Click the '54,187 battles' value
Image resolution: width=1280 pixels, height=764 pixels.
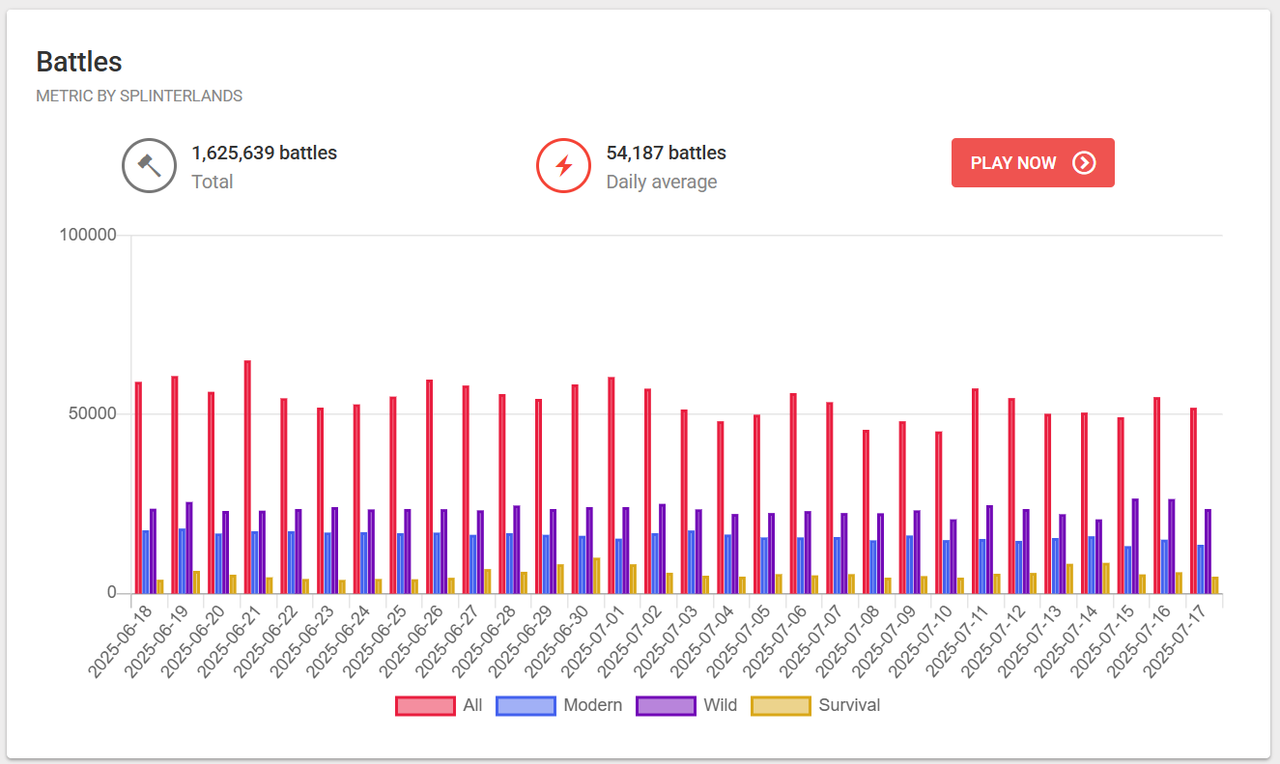point(666,153)
